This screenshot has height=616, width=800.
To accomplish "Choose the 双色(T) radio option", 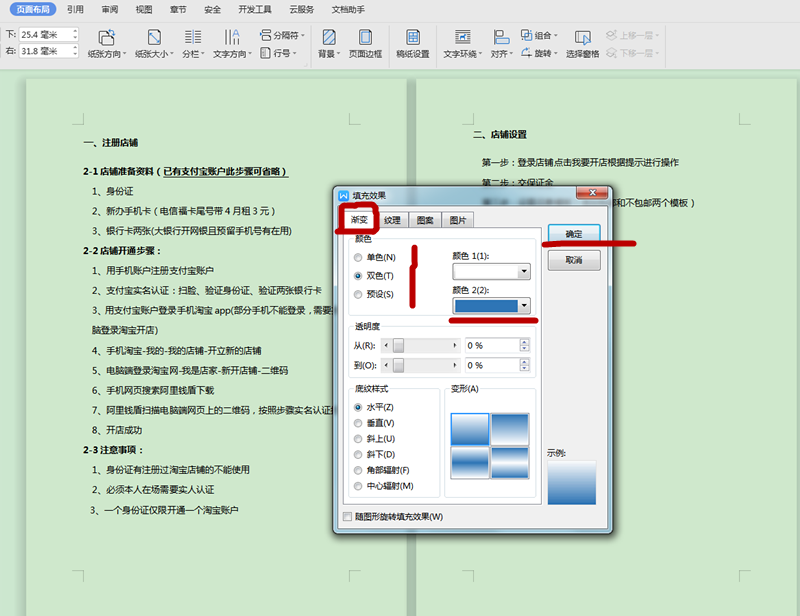I will click(374, 276).
